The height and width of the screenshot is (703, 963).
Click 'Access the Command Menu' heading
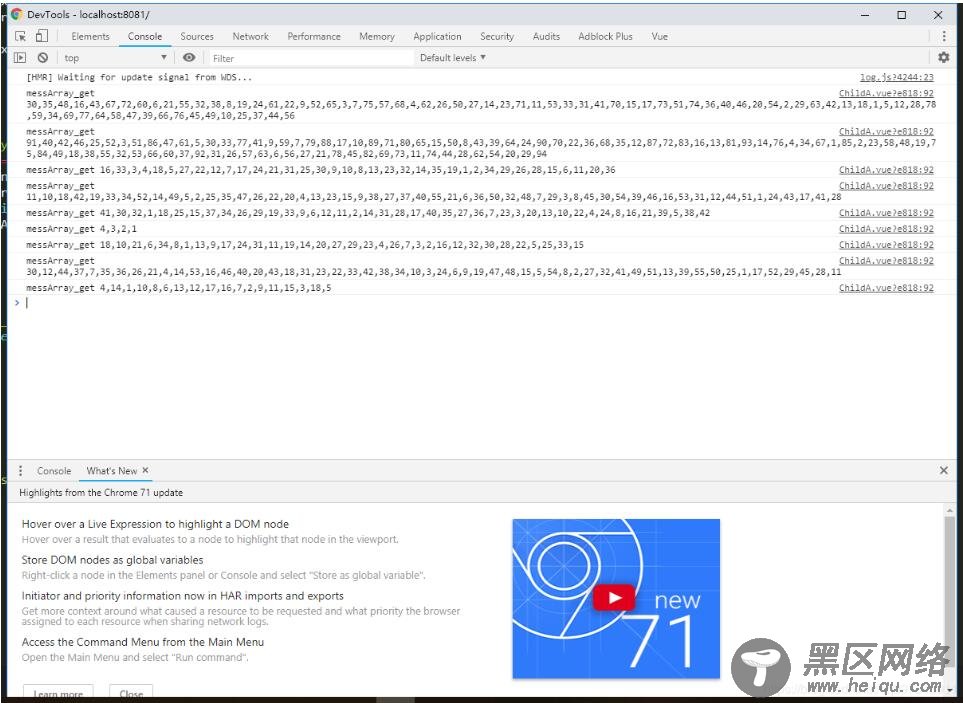[x=142, y=642]
